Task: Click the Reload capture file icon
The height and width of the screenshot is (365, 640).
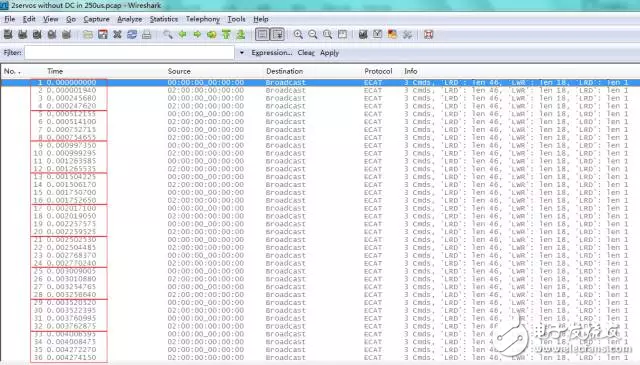Action: click(132, 35)
